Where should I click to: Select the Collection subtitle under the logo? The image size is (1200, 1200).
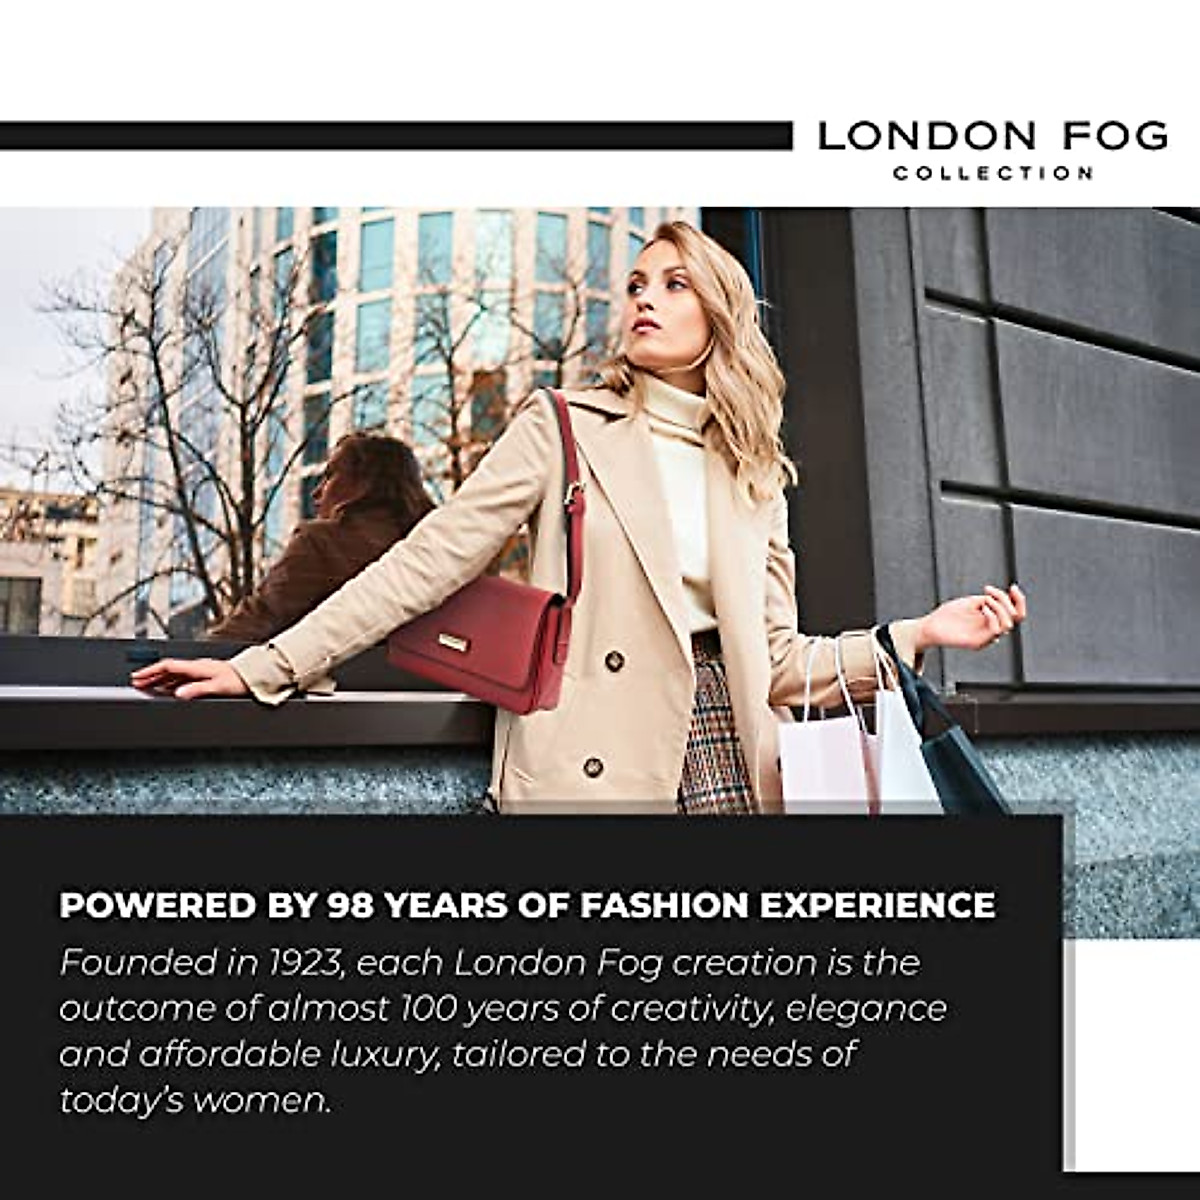pos(993,174)
